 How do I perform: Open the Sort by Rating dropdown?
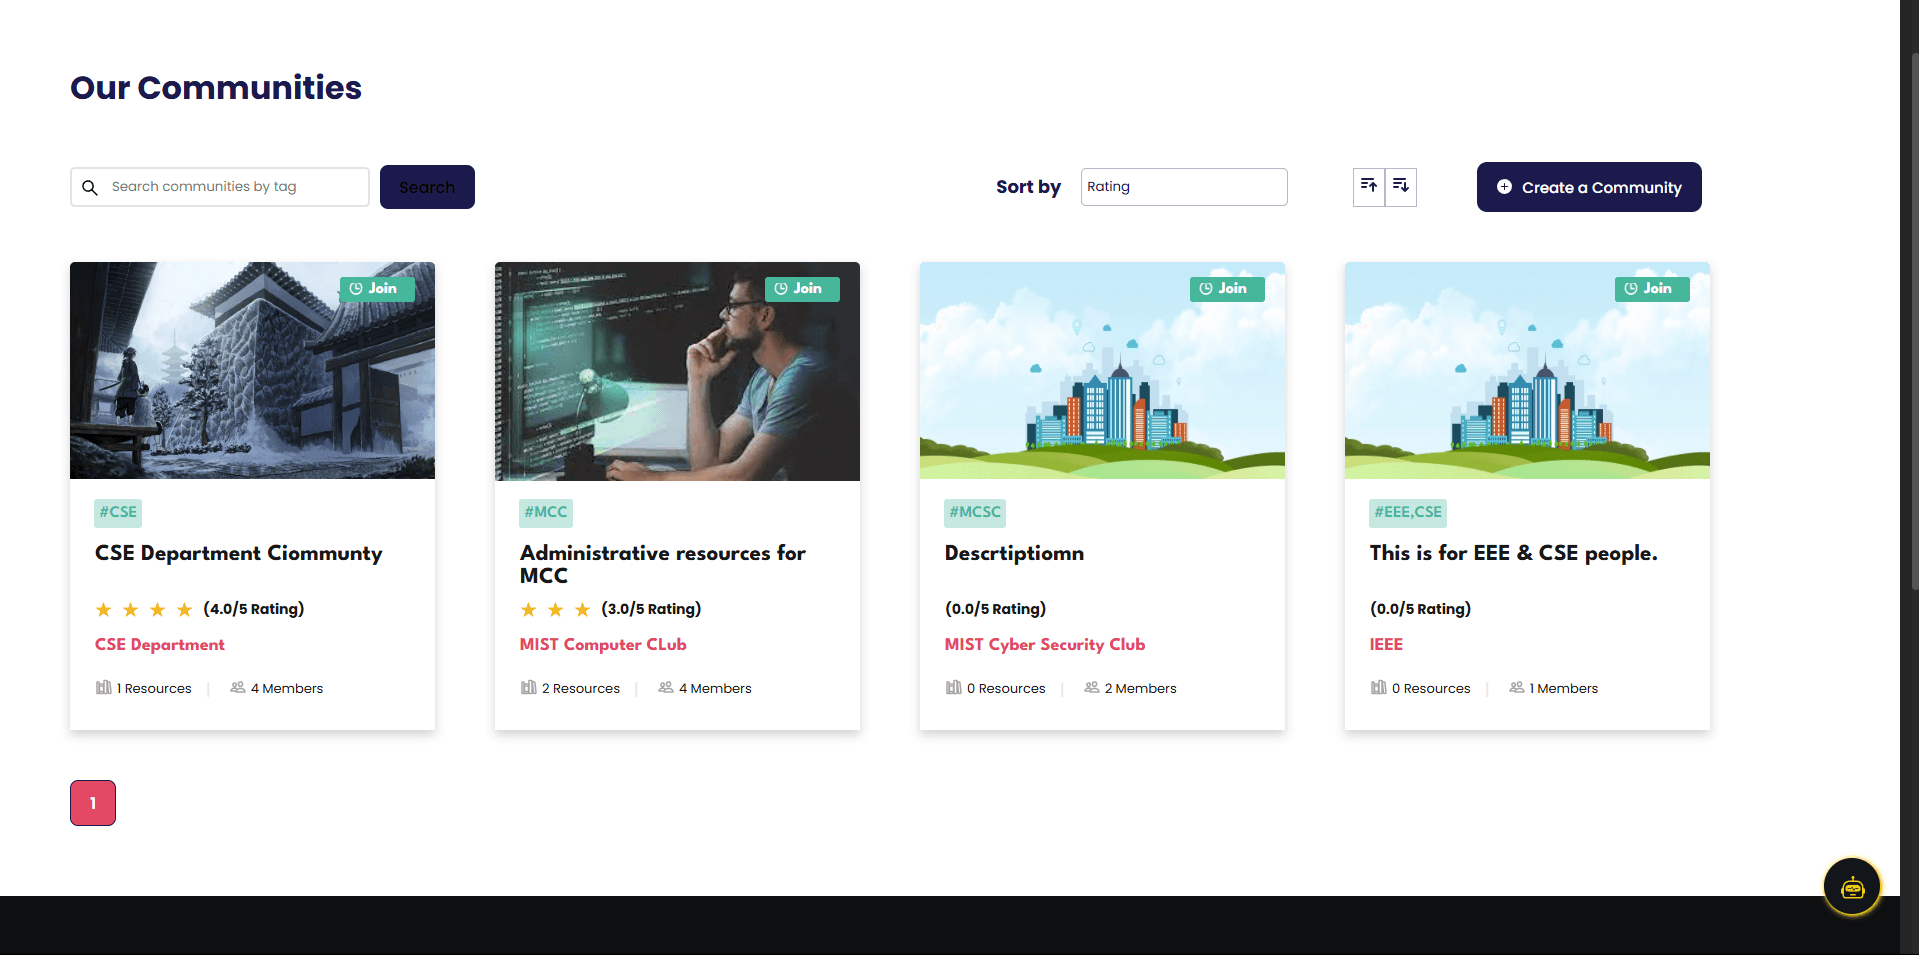1183,187
